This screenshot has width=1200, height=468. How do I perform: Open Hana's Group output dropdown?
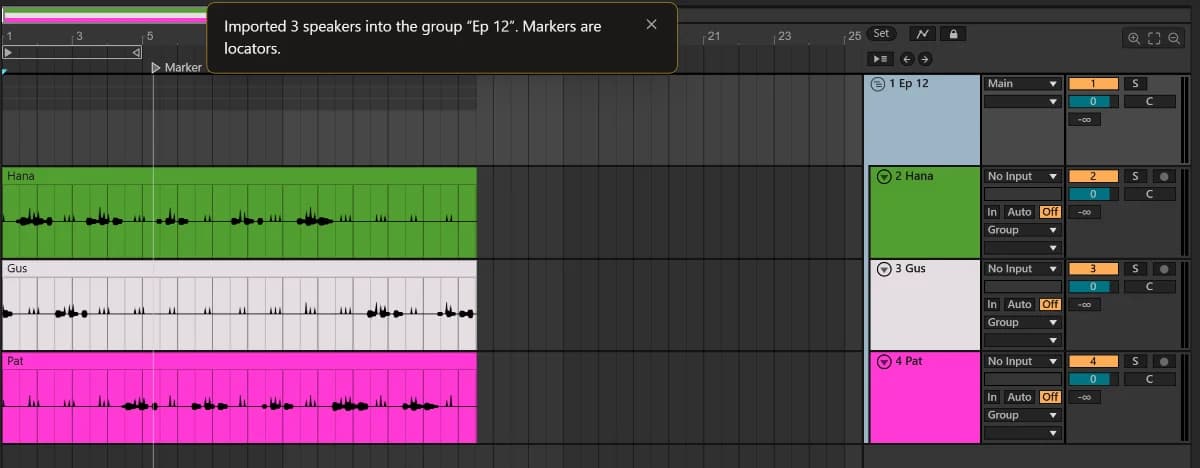[1022, 230]
